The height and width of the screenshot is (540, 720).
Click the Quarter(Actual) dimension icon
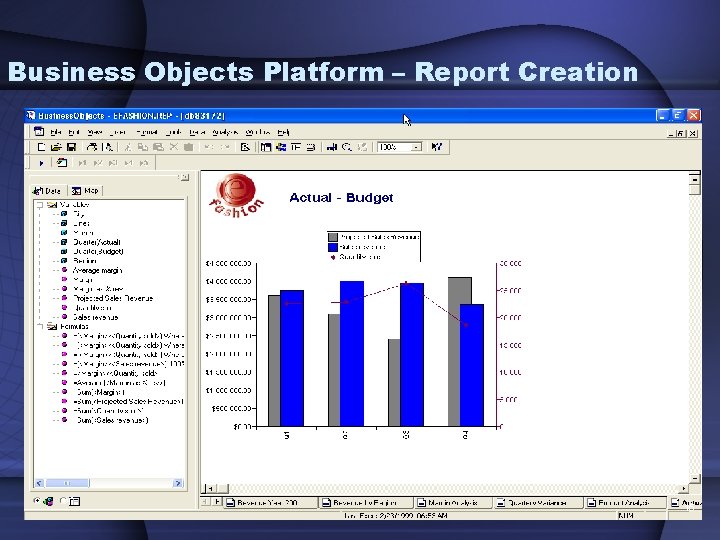[x=65, y=242]
